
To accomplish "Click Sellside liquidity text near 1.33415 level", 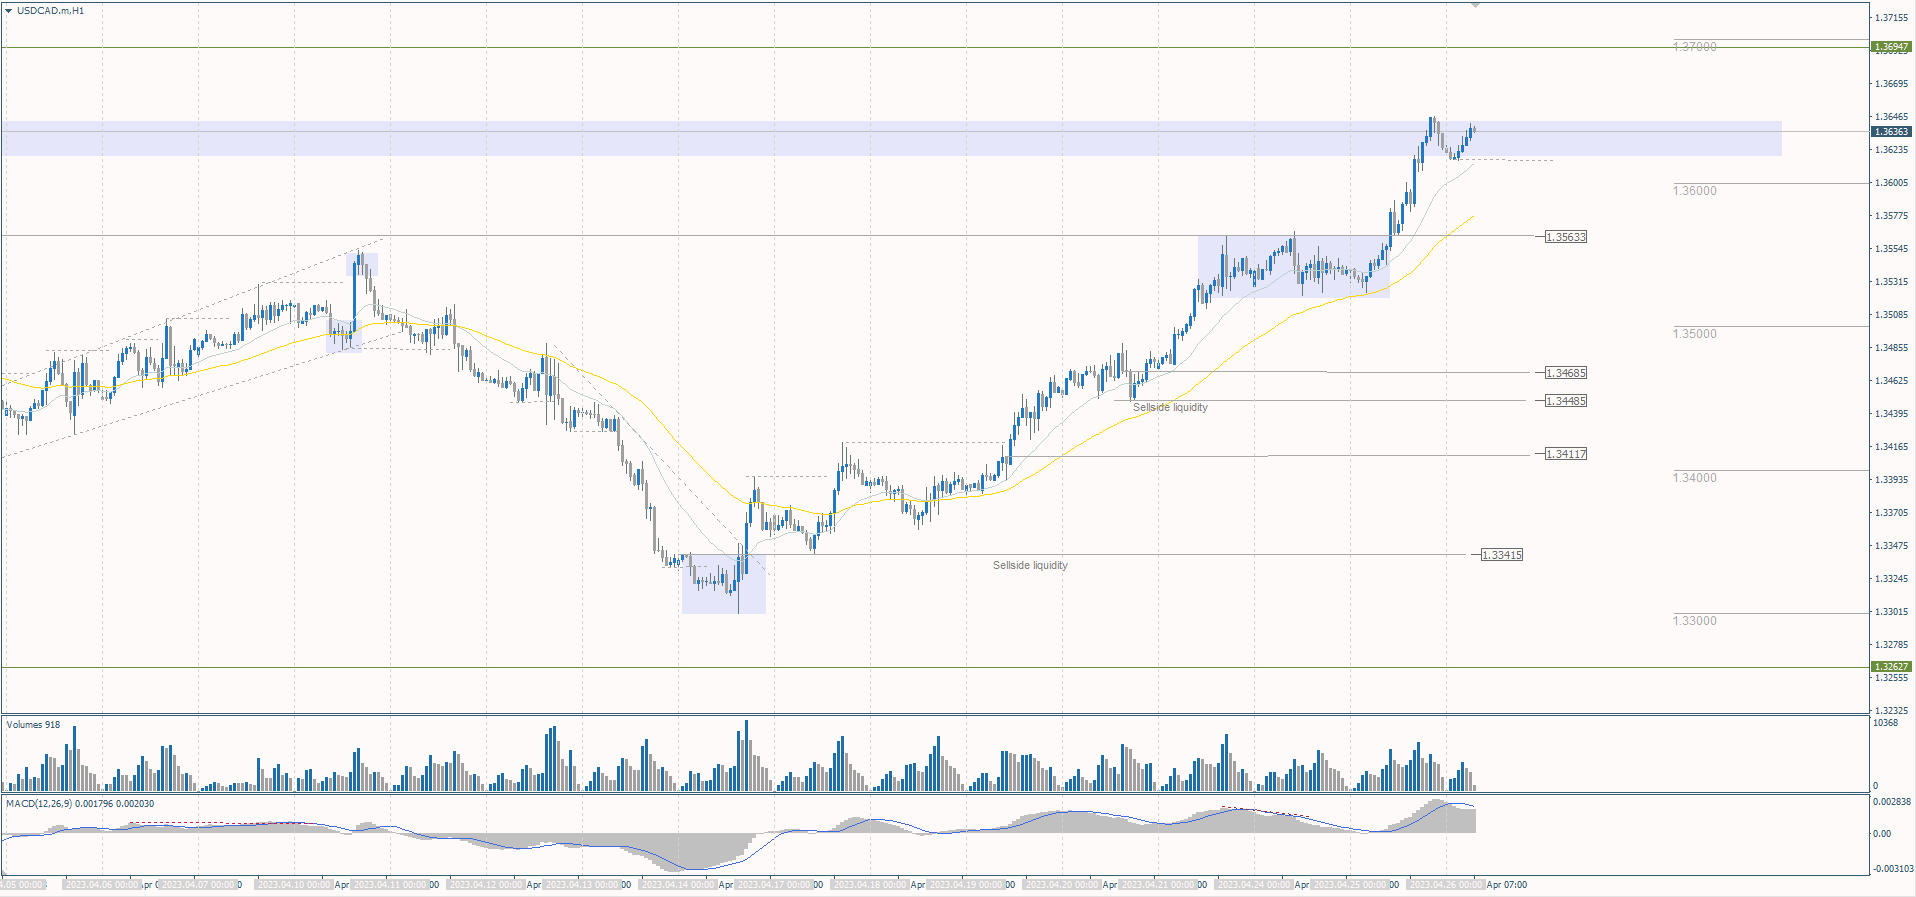I will (1030, 566).
